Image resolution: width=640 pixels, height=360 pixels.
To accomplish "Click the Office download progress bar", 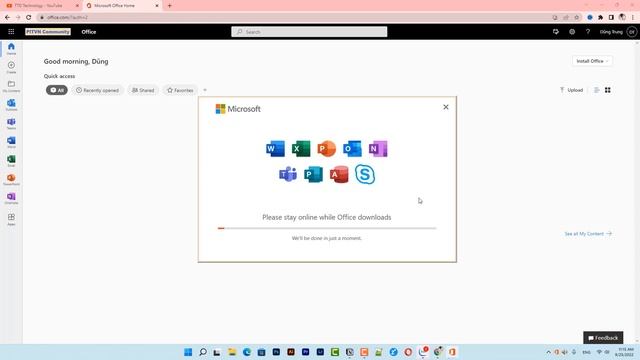I will (327, 228).
